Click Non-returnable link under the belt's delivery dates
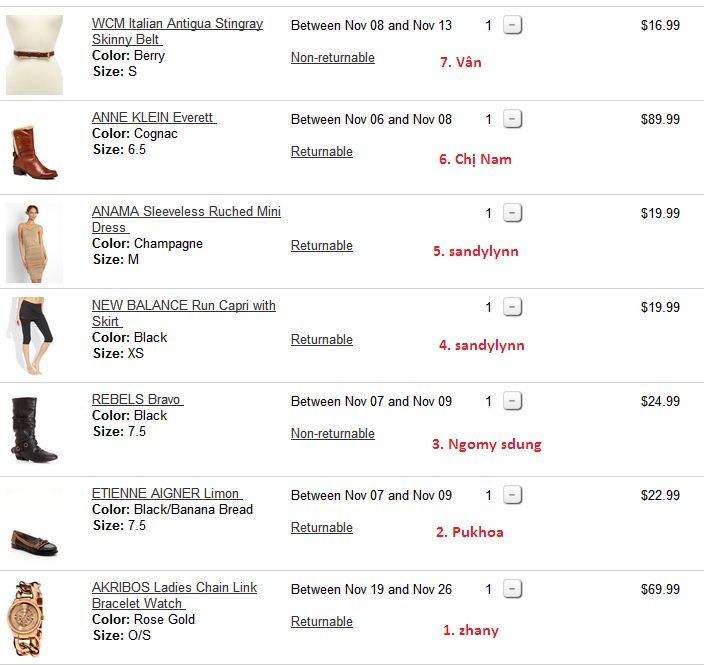This screenshot has height=665, width=705. tap(332, 57)
